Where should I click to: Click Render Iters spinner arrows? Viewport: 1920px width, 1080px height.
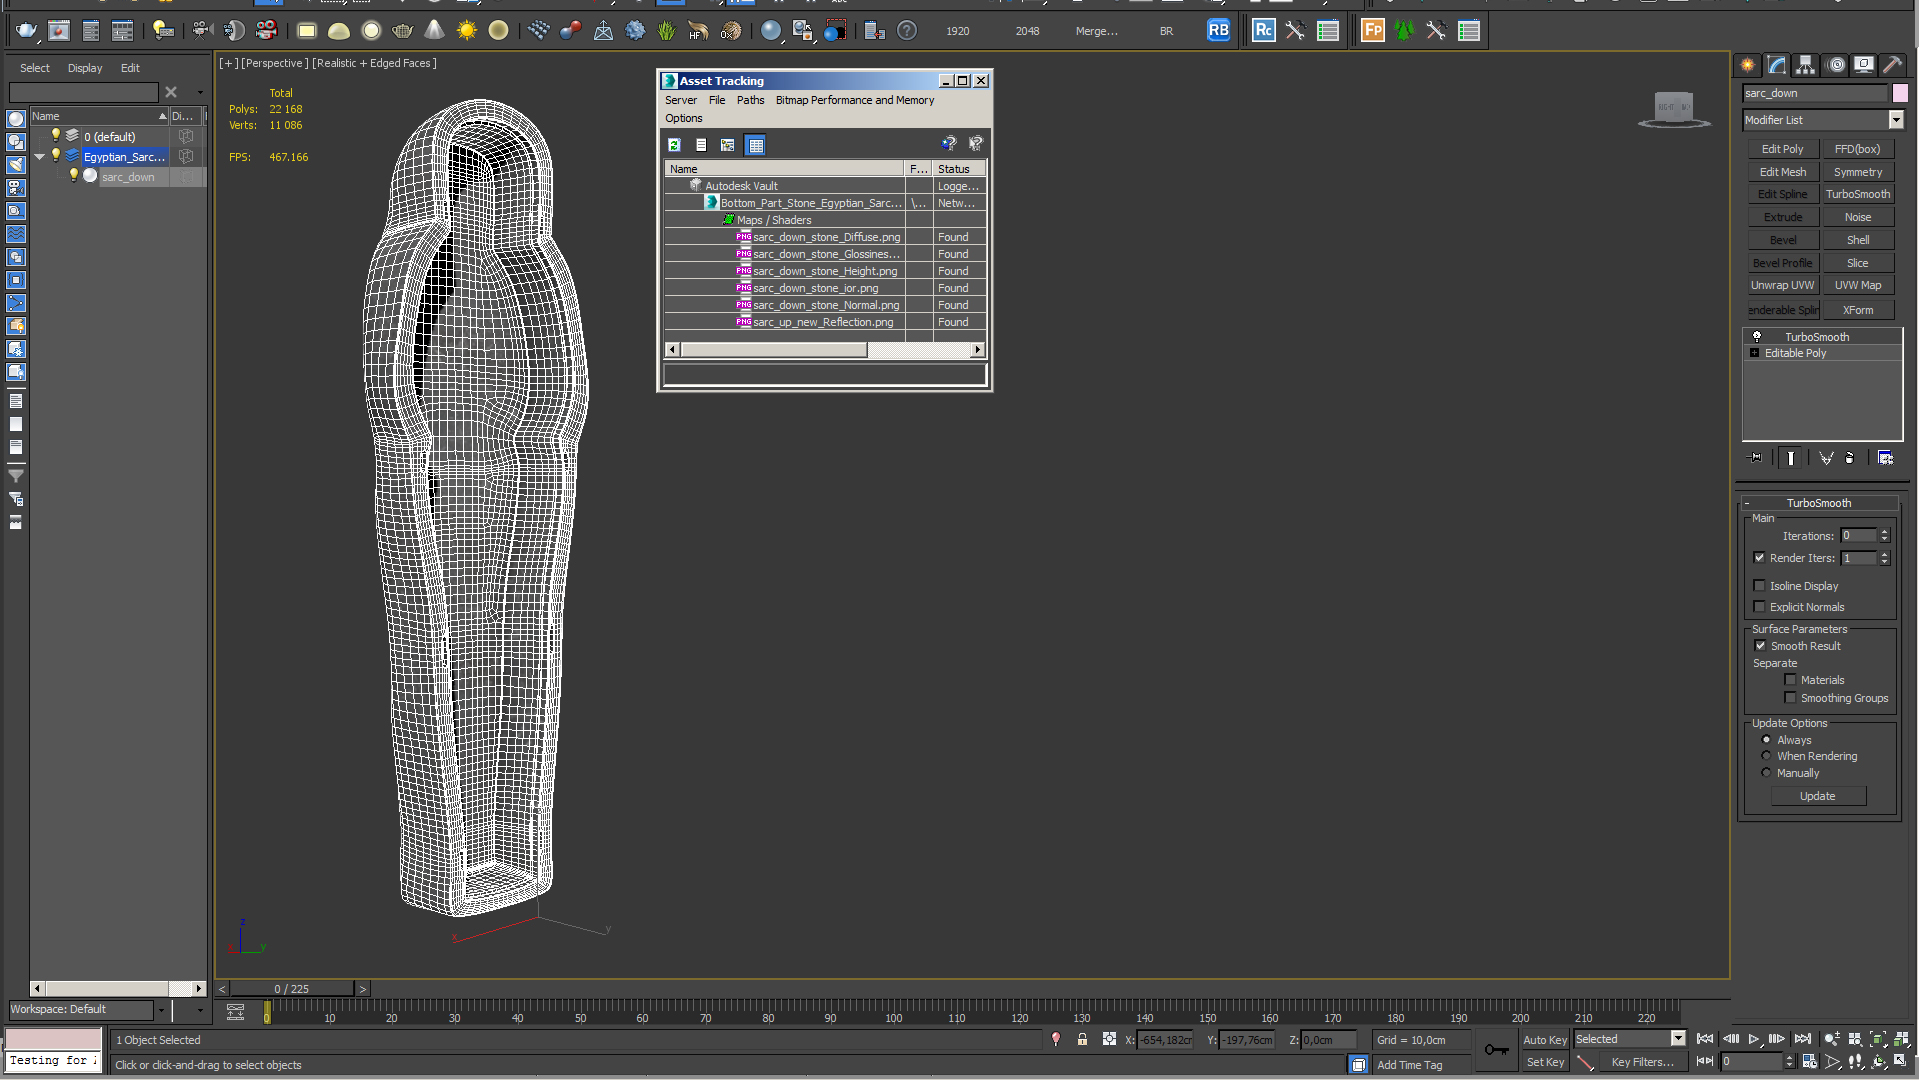[1884, 558]
